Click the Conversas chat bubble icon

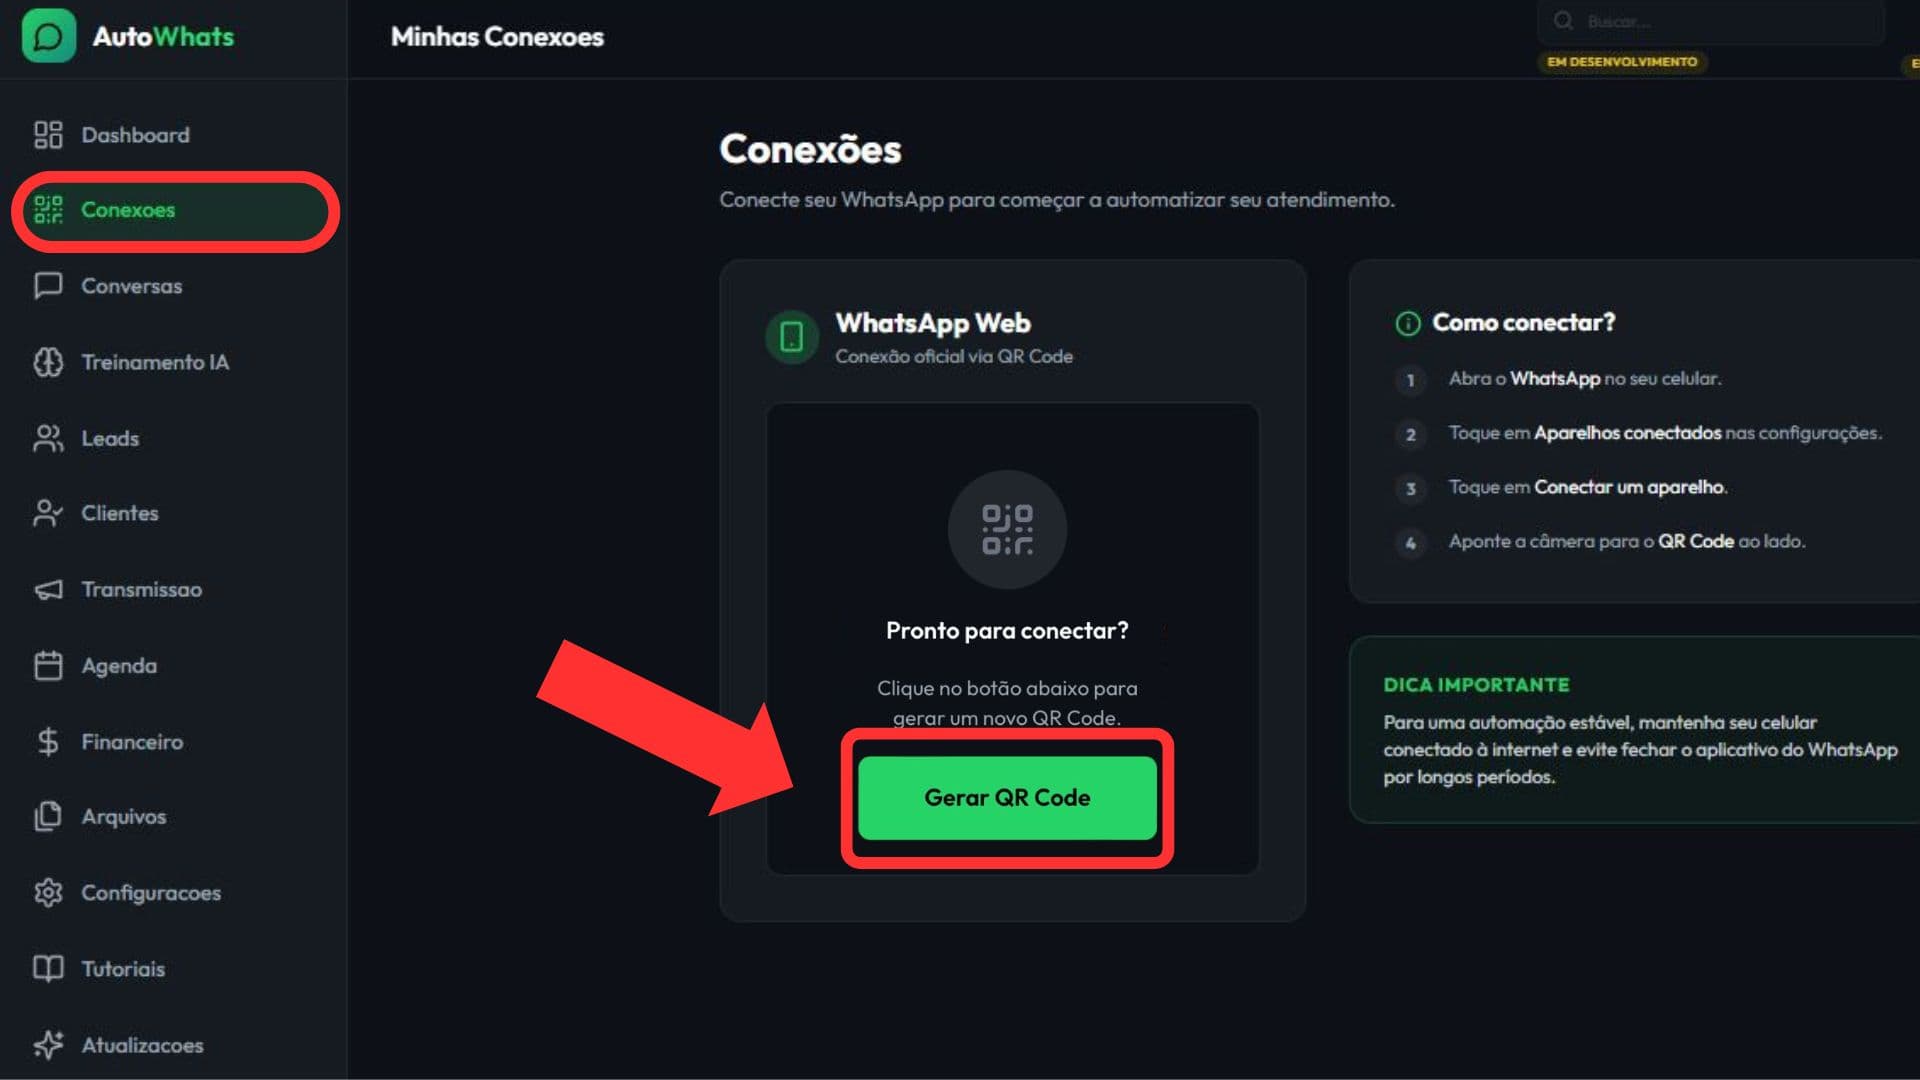48,286
